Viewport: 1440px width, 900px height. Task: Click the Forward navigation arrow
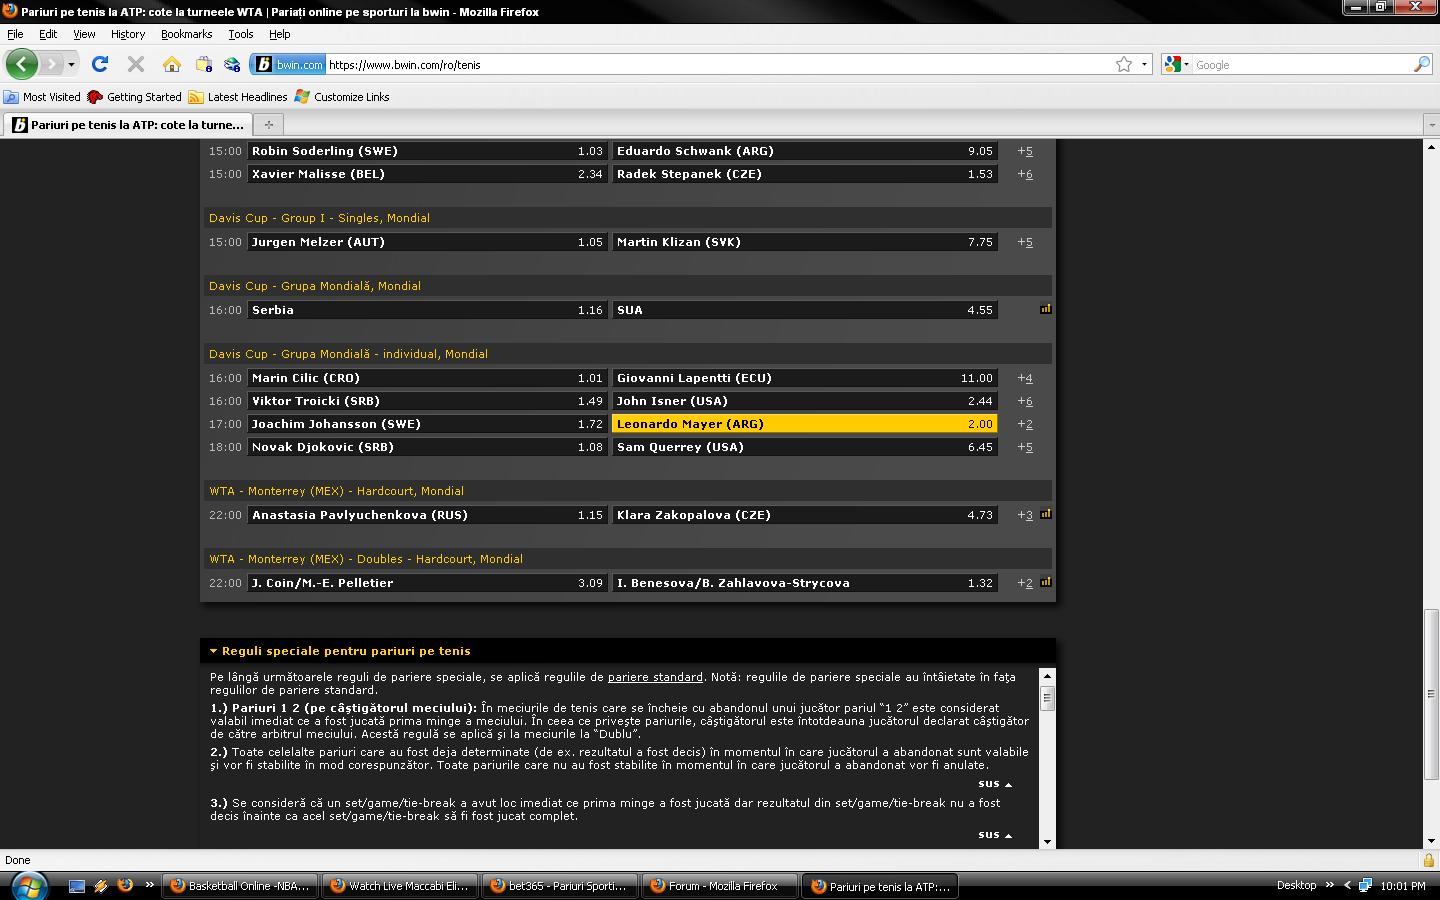(50, 64)
